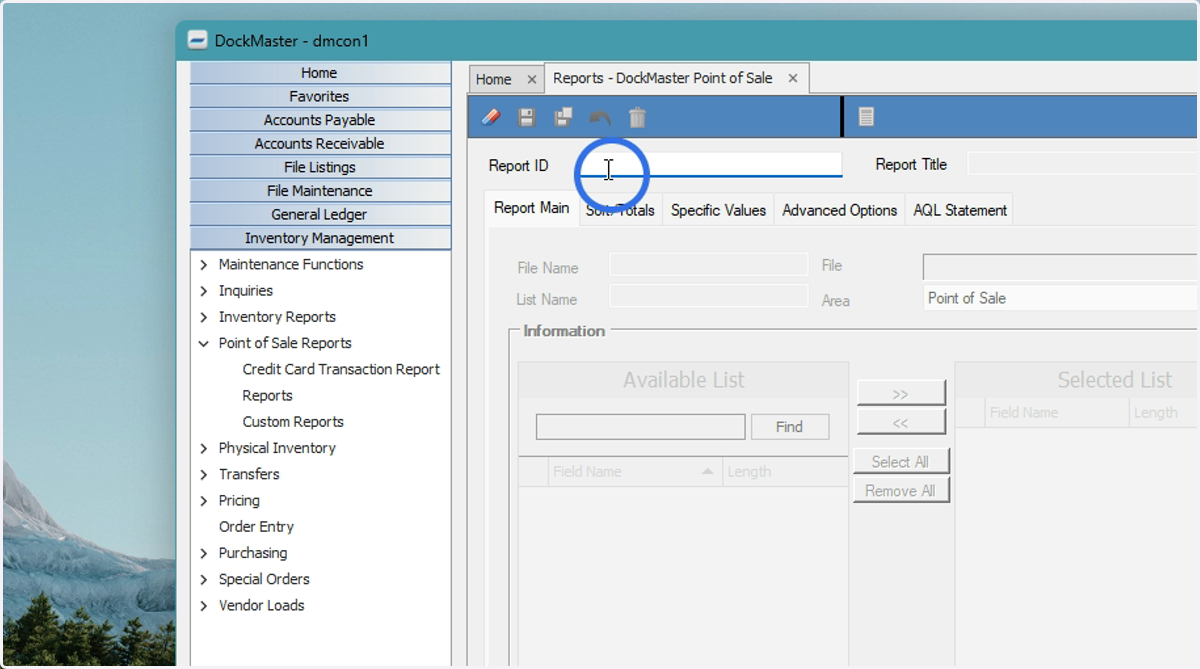Open the General Ledger section
Screen dimensions: 1200x669
tap(319, 214)
